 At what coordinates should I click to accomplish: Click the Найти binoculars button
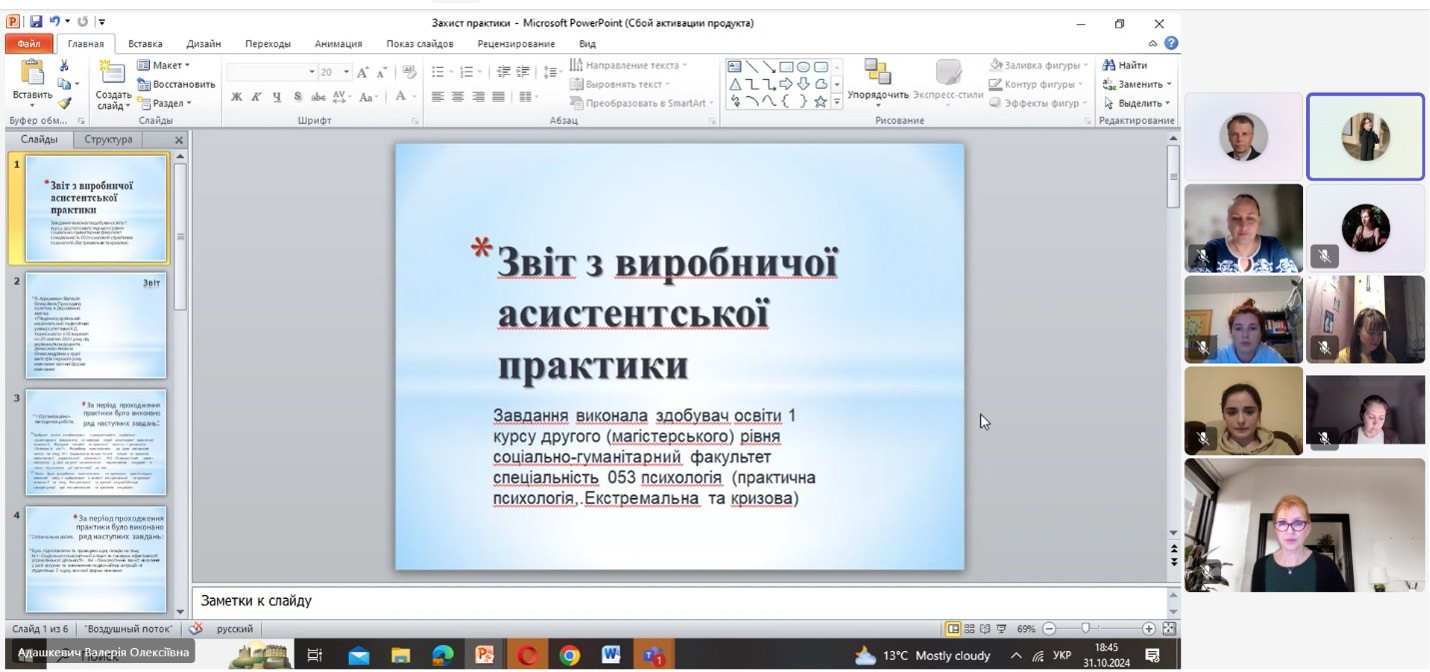pyautogui.click(x=1125, y=66)
